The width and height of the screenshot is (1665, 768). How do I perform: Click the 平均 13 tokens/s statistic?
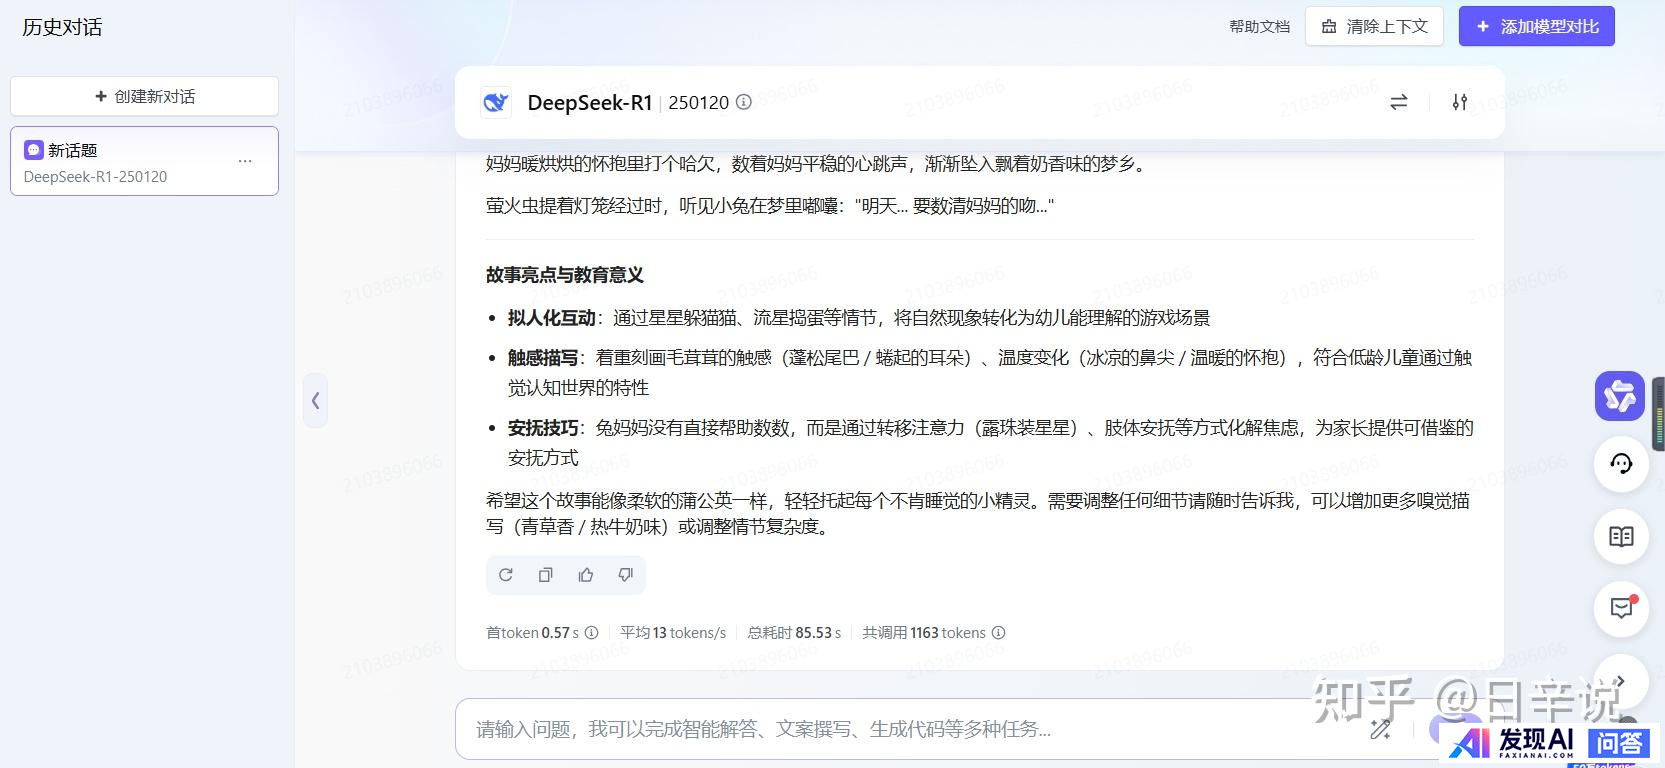coord(673,633)
